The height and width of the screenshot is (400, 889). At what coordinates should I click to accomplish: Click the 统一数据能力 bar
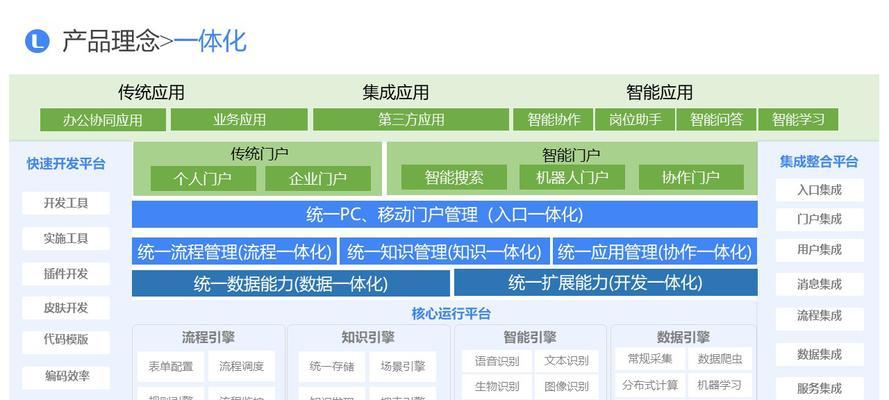point(291,283)
